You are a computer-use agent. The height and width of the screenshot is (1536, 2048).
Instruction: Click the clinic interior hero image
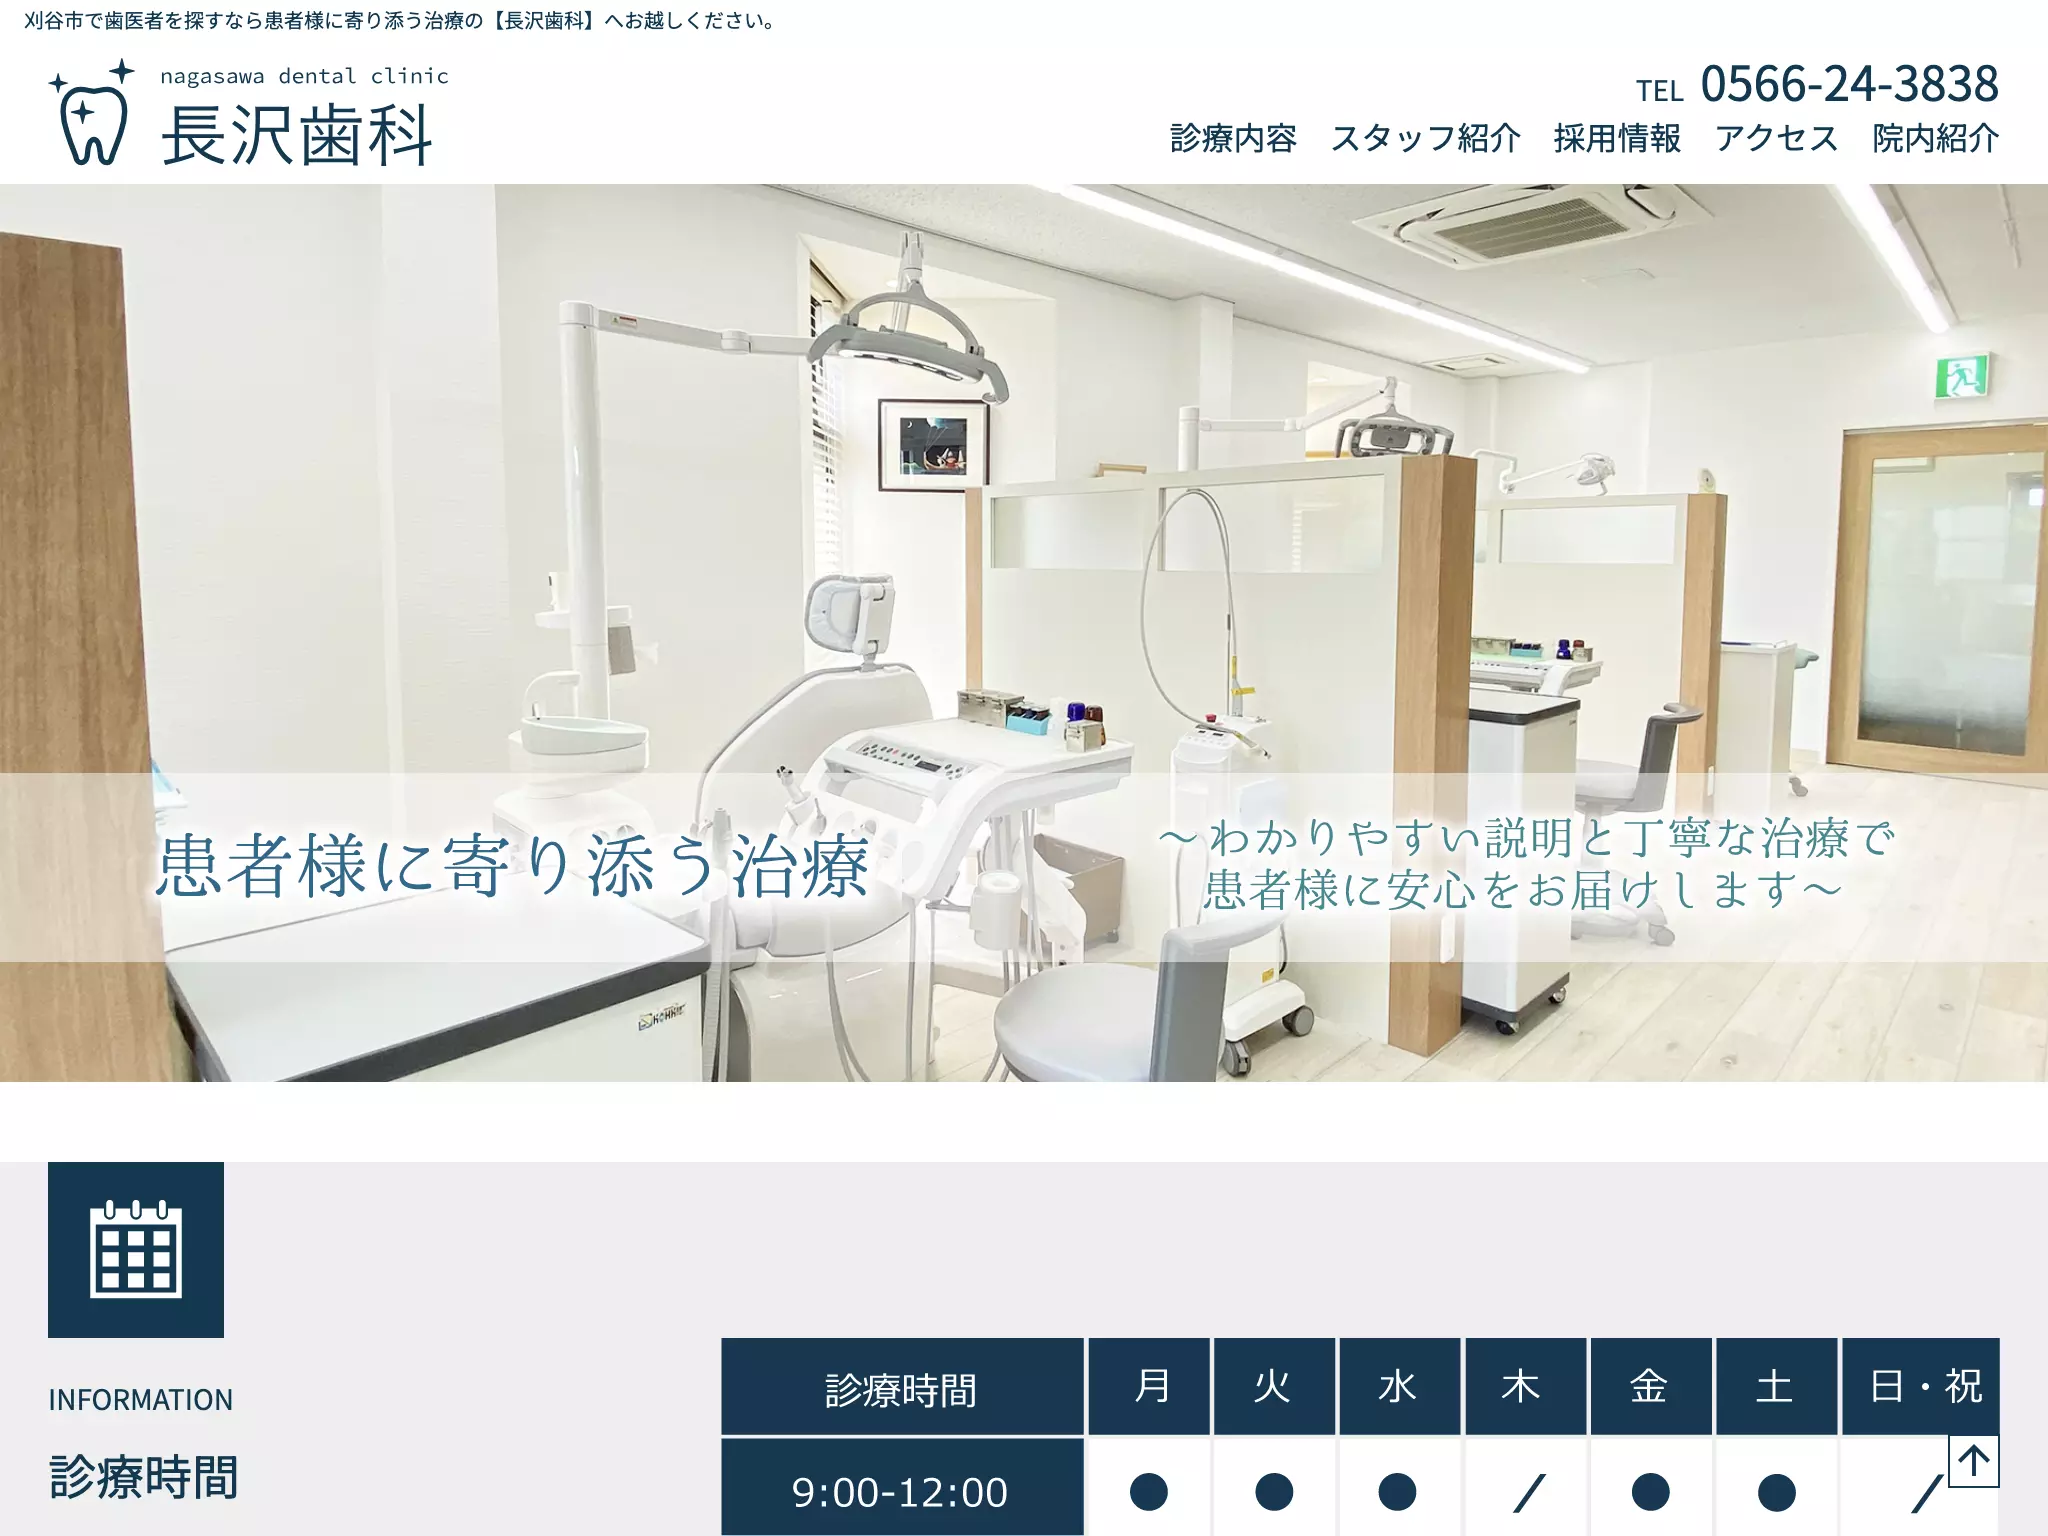coord(1024,632)
